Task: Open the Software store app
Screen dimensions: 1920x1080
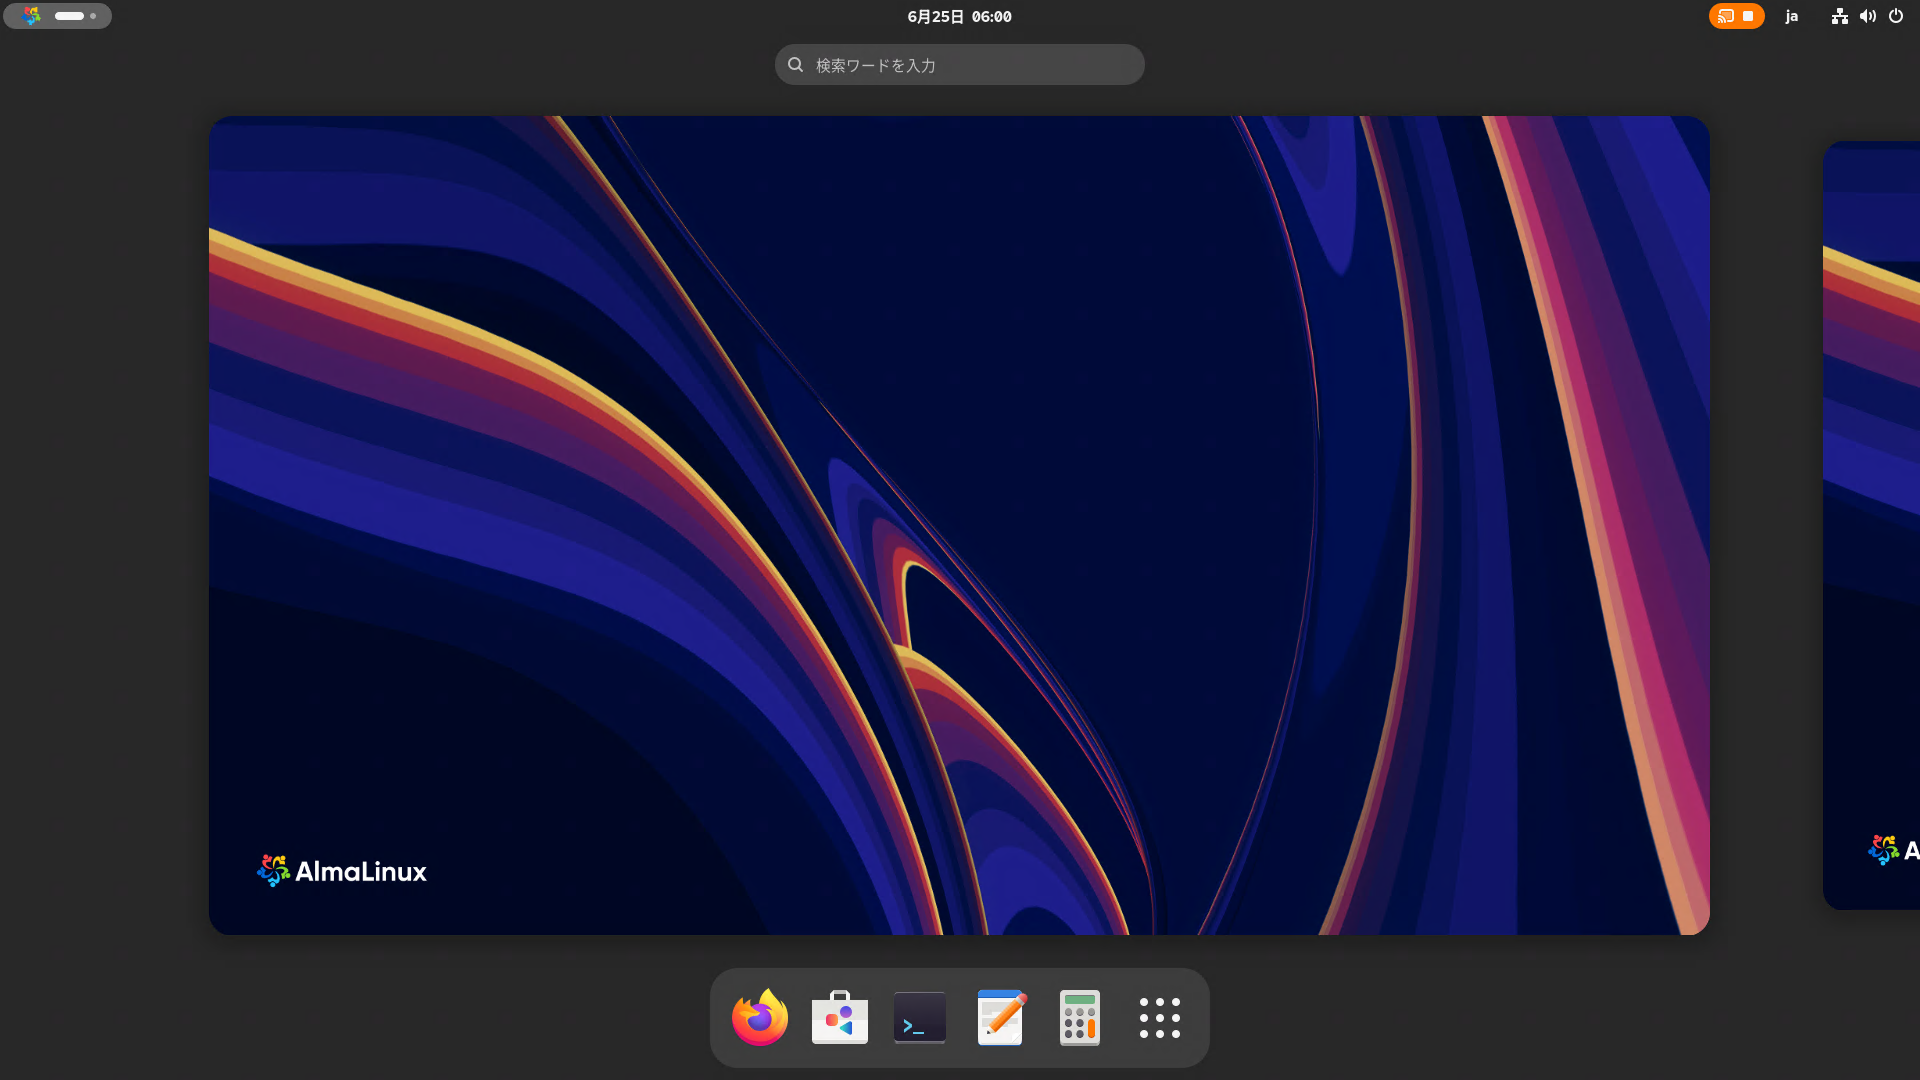Action: click(839, 1018)
